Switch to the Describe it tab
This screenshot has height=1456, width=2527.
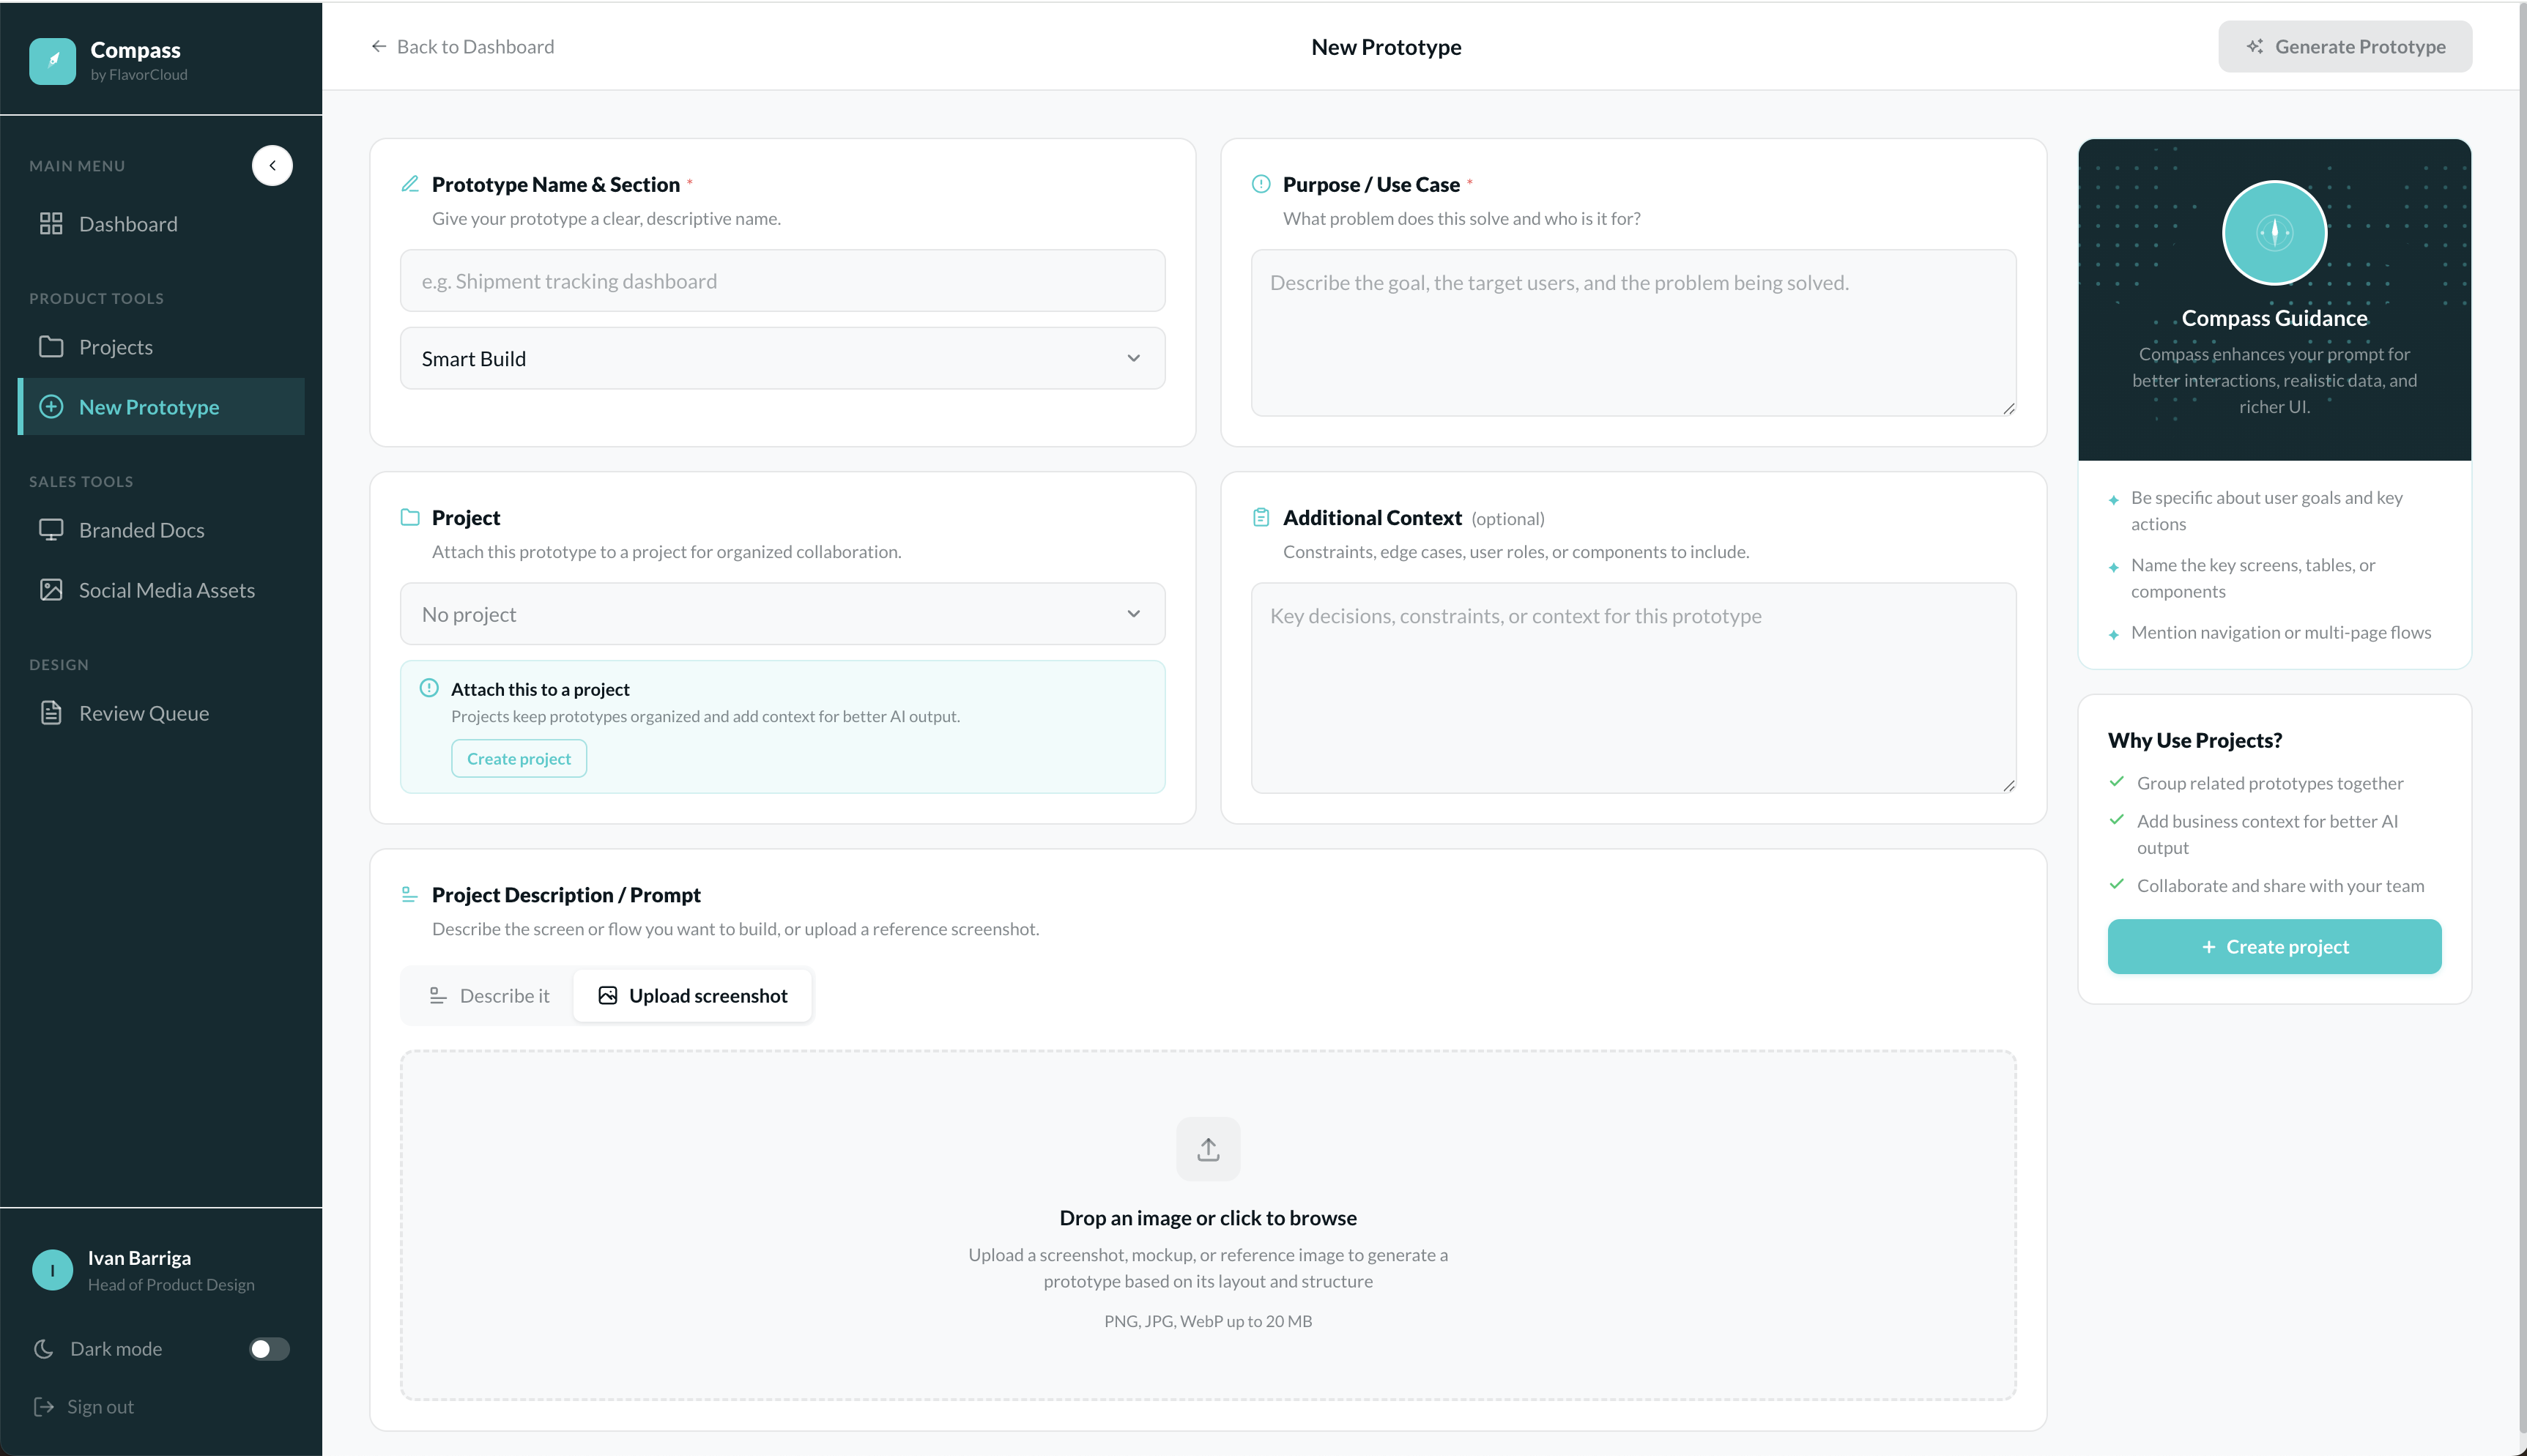click(x=488, y=995)
